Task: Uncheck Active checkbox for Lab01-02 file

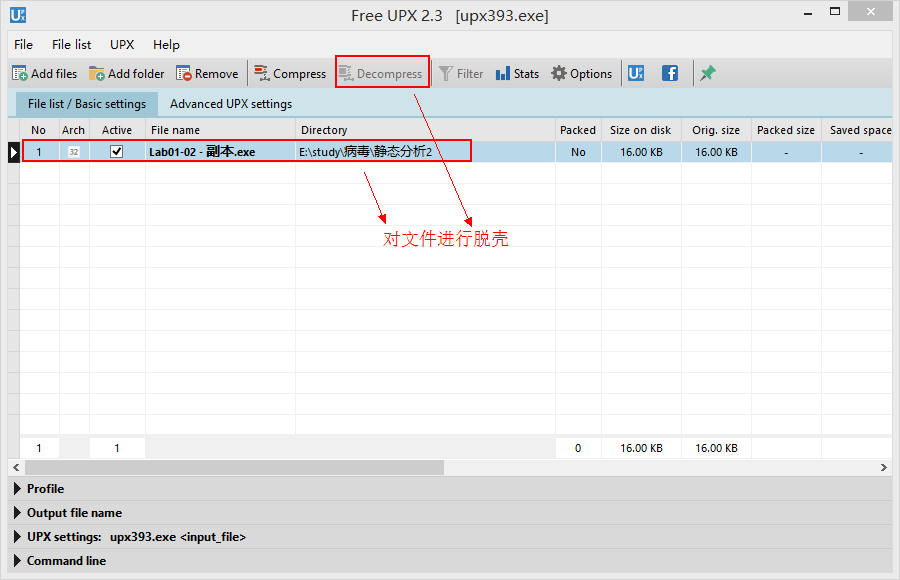Action: point(117,152)
